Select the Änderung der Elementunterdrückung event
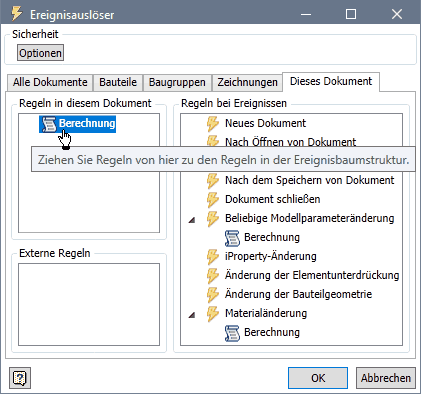 312,275
